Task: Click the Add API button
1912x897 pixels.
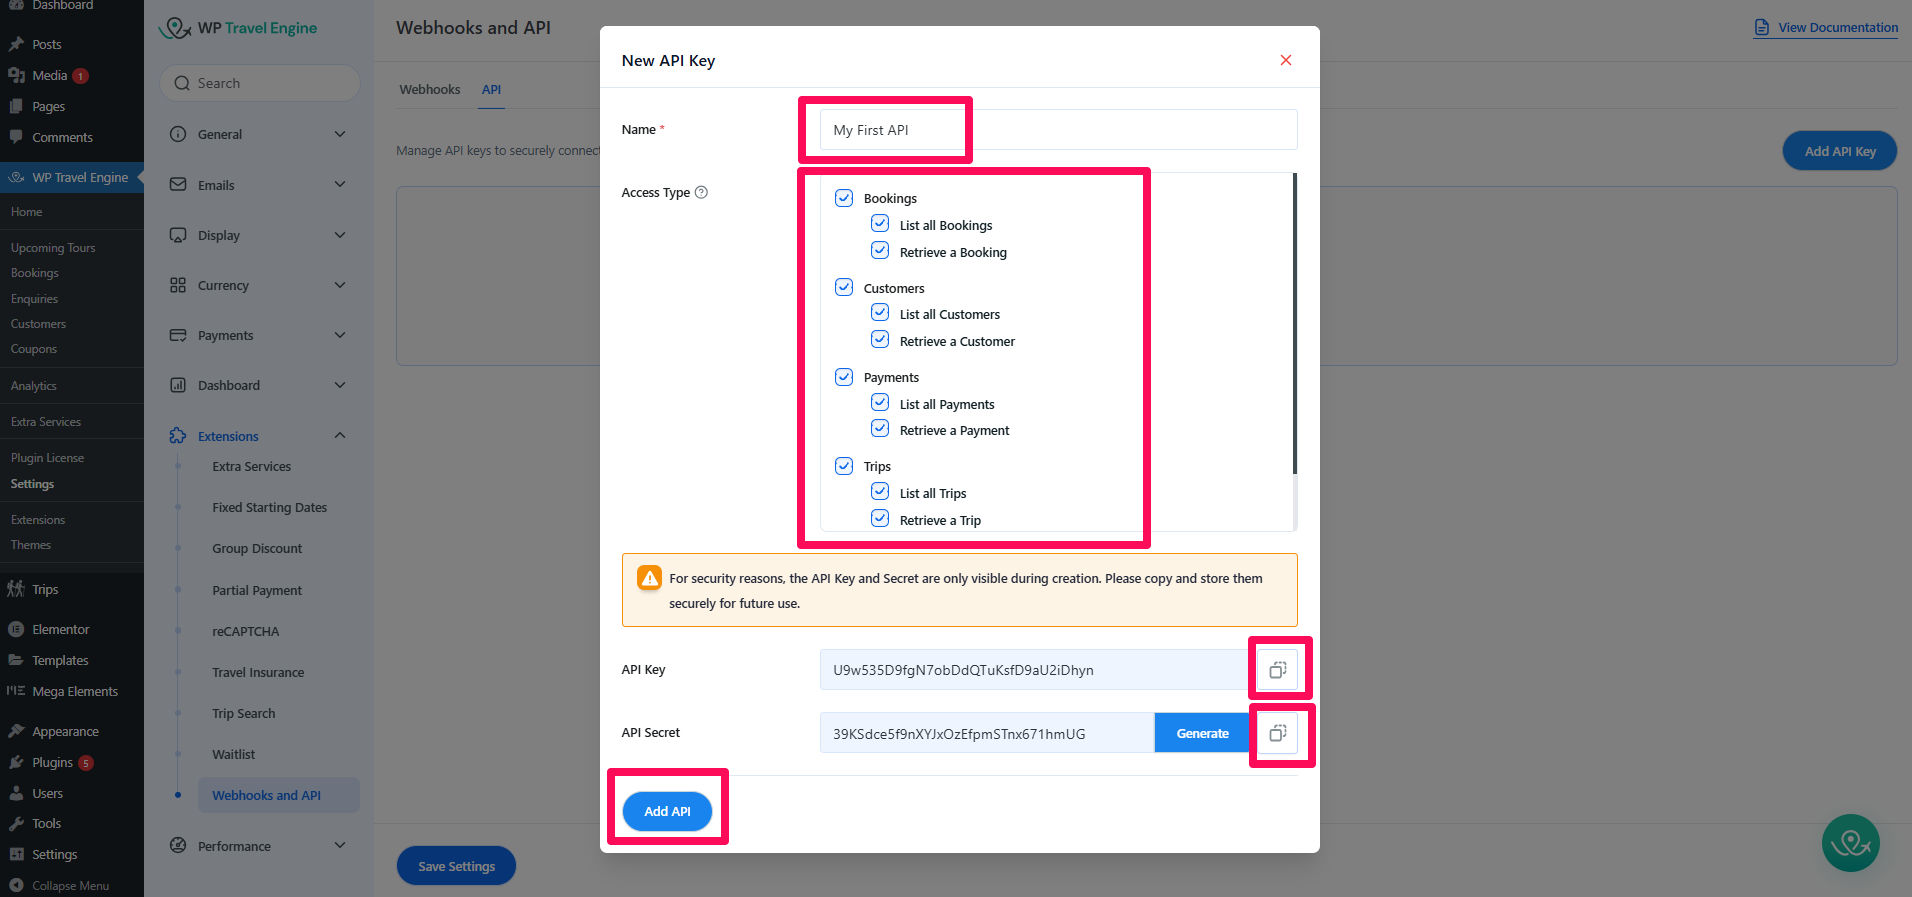Action: click(x=667, y=811)
